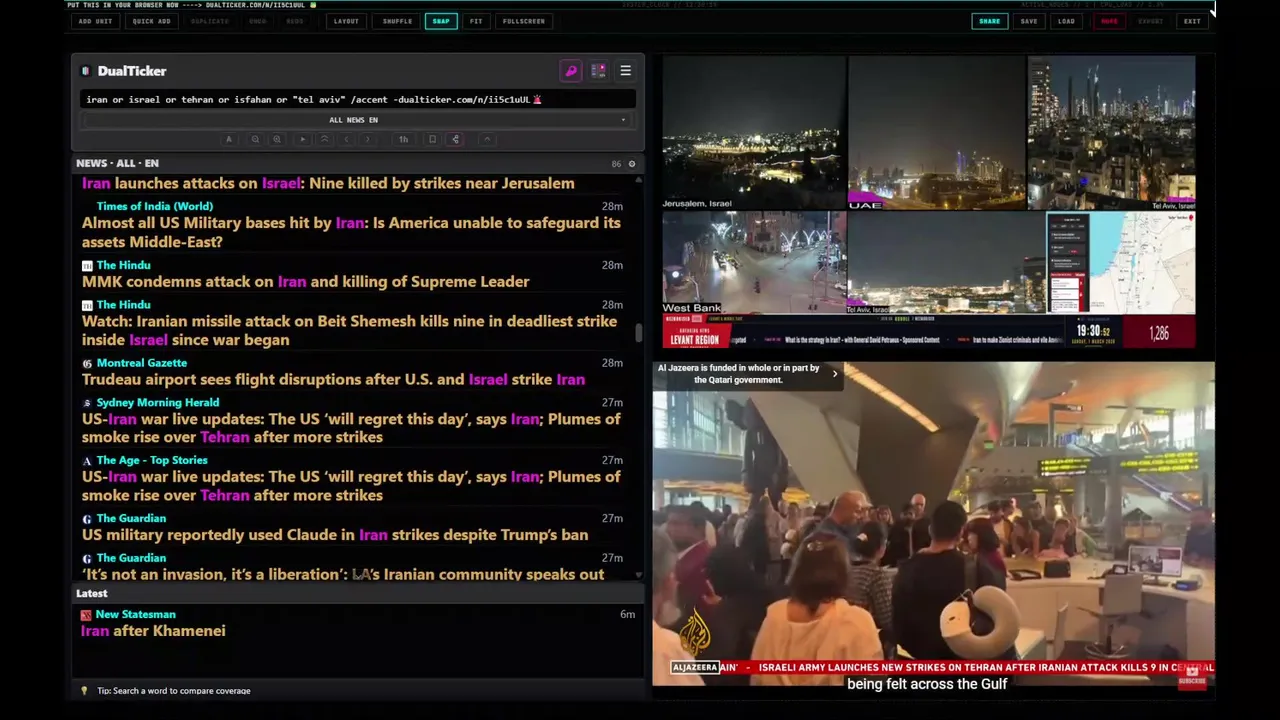Click the next arrow in news toolbar
Viewport: 1280px width, 720px height.
tap(367, 139)
